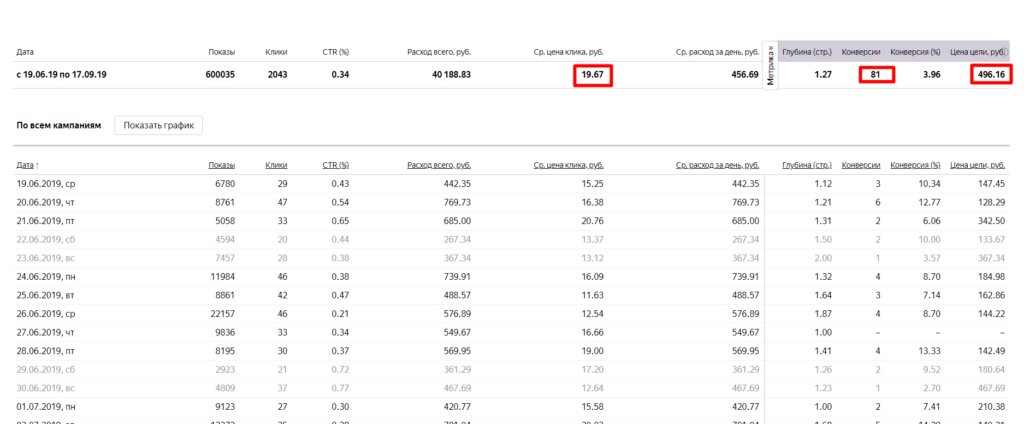Image resolution: width=1024 pixels, height=424 pixels.
Task: Click the highlighted 19.67 average click price
Action: pos(593,75)
